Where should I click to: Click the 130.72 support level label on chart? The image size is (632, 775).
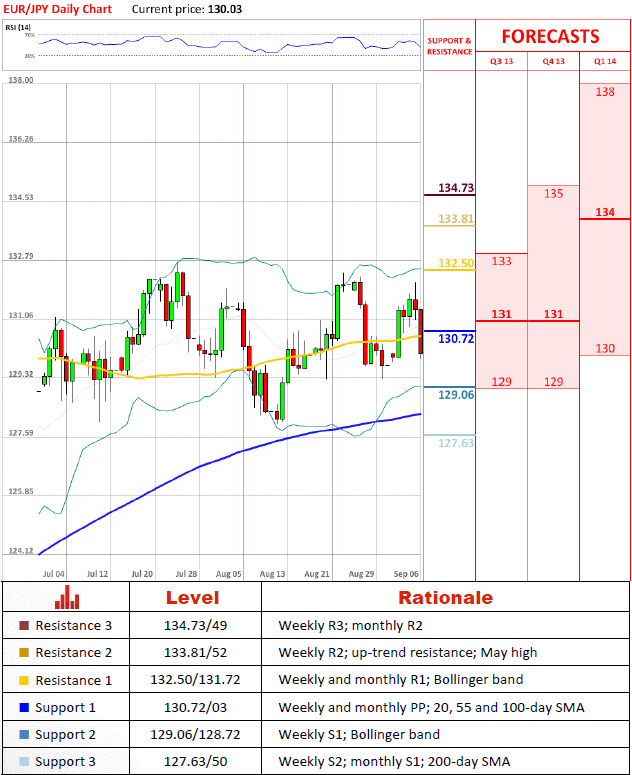(x=456, y=339)
